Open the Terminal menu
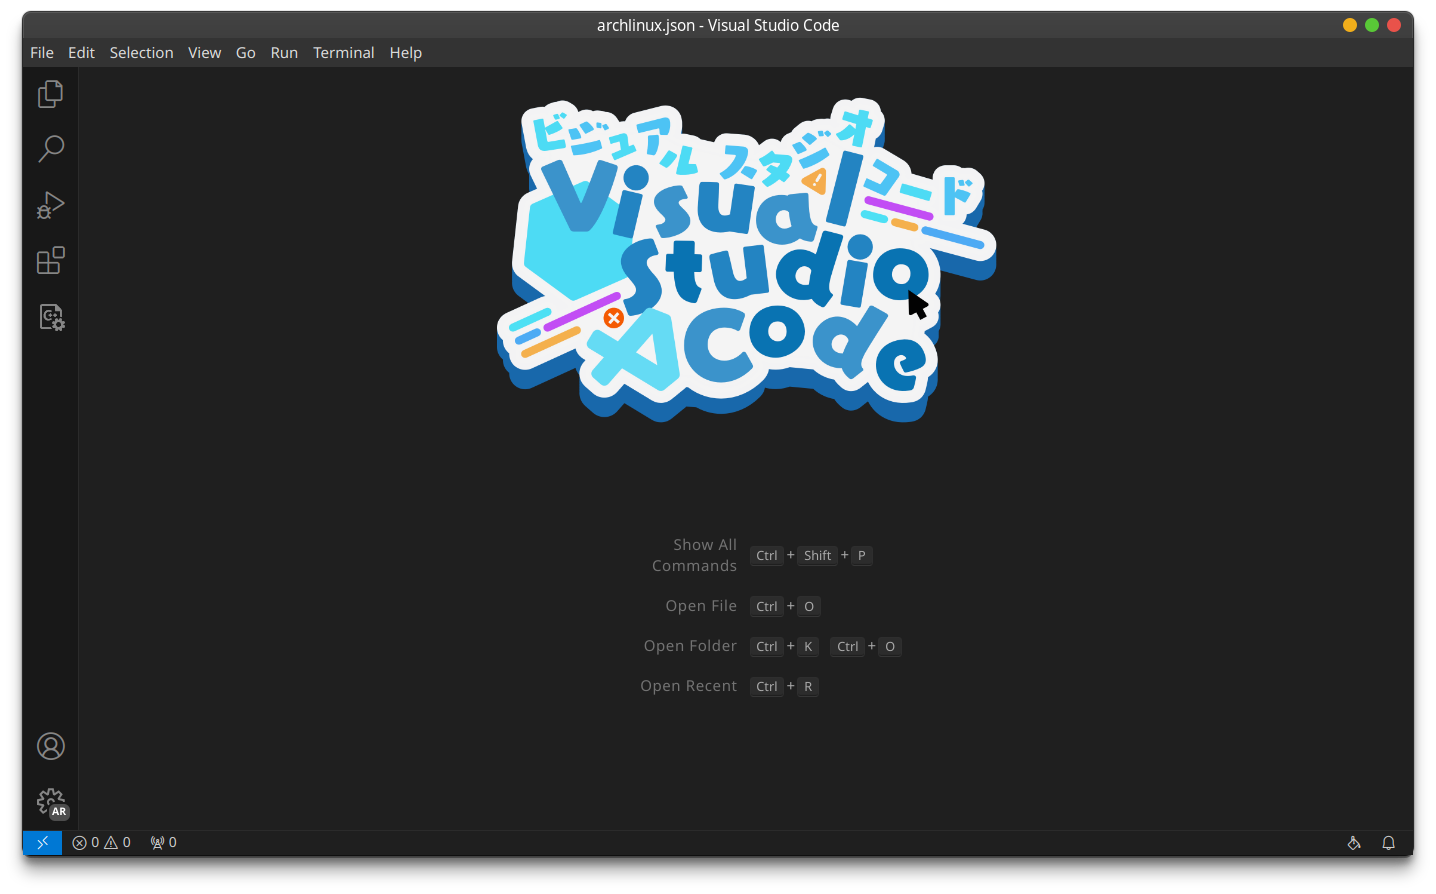 click(x=343, y=53)
